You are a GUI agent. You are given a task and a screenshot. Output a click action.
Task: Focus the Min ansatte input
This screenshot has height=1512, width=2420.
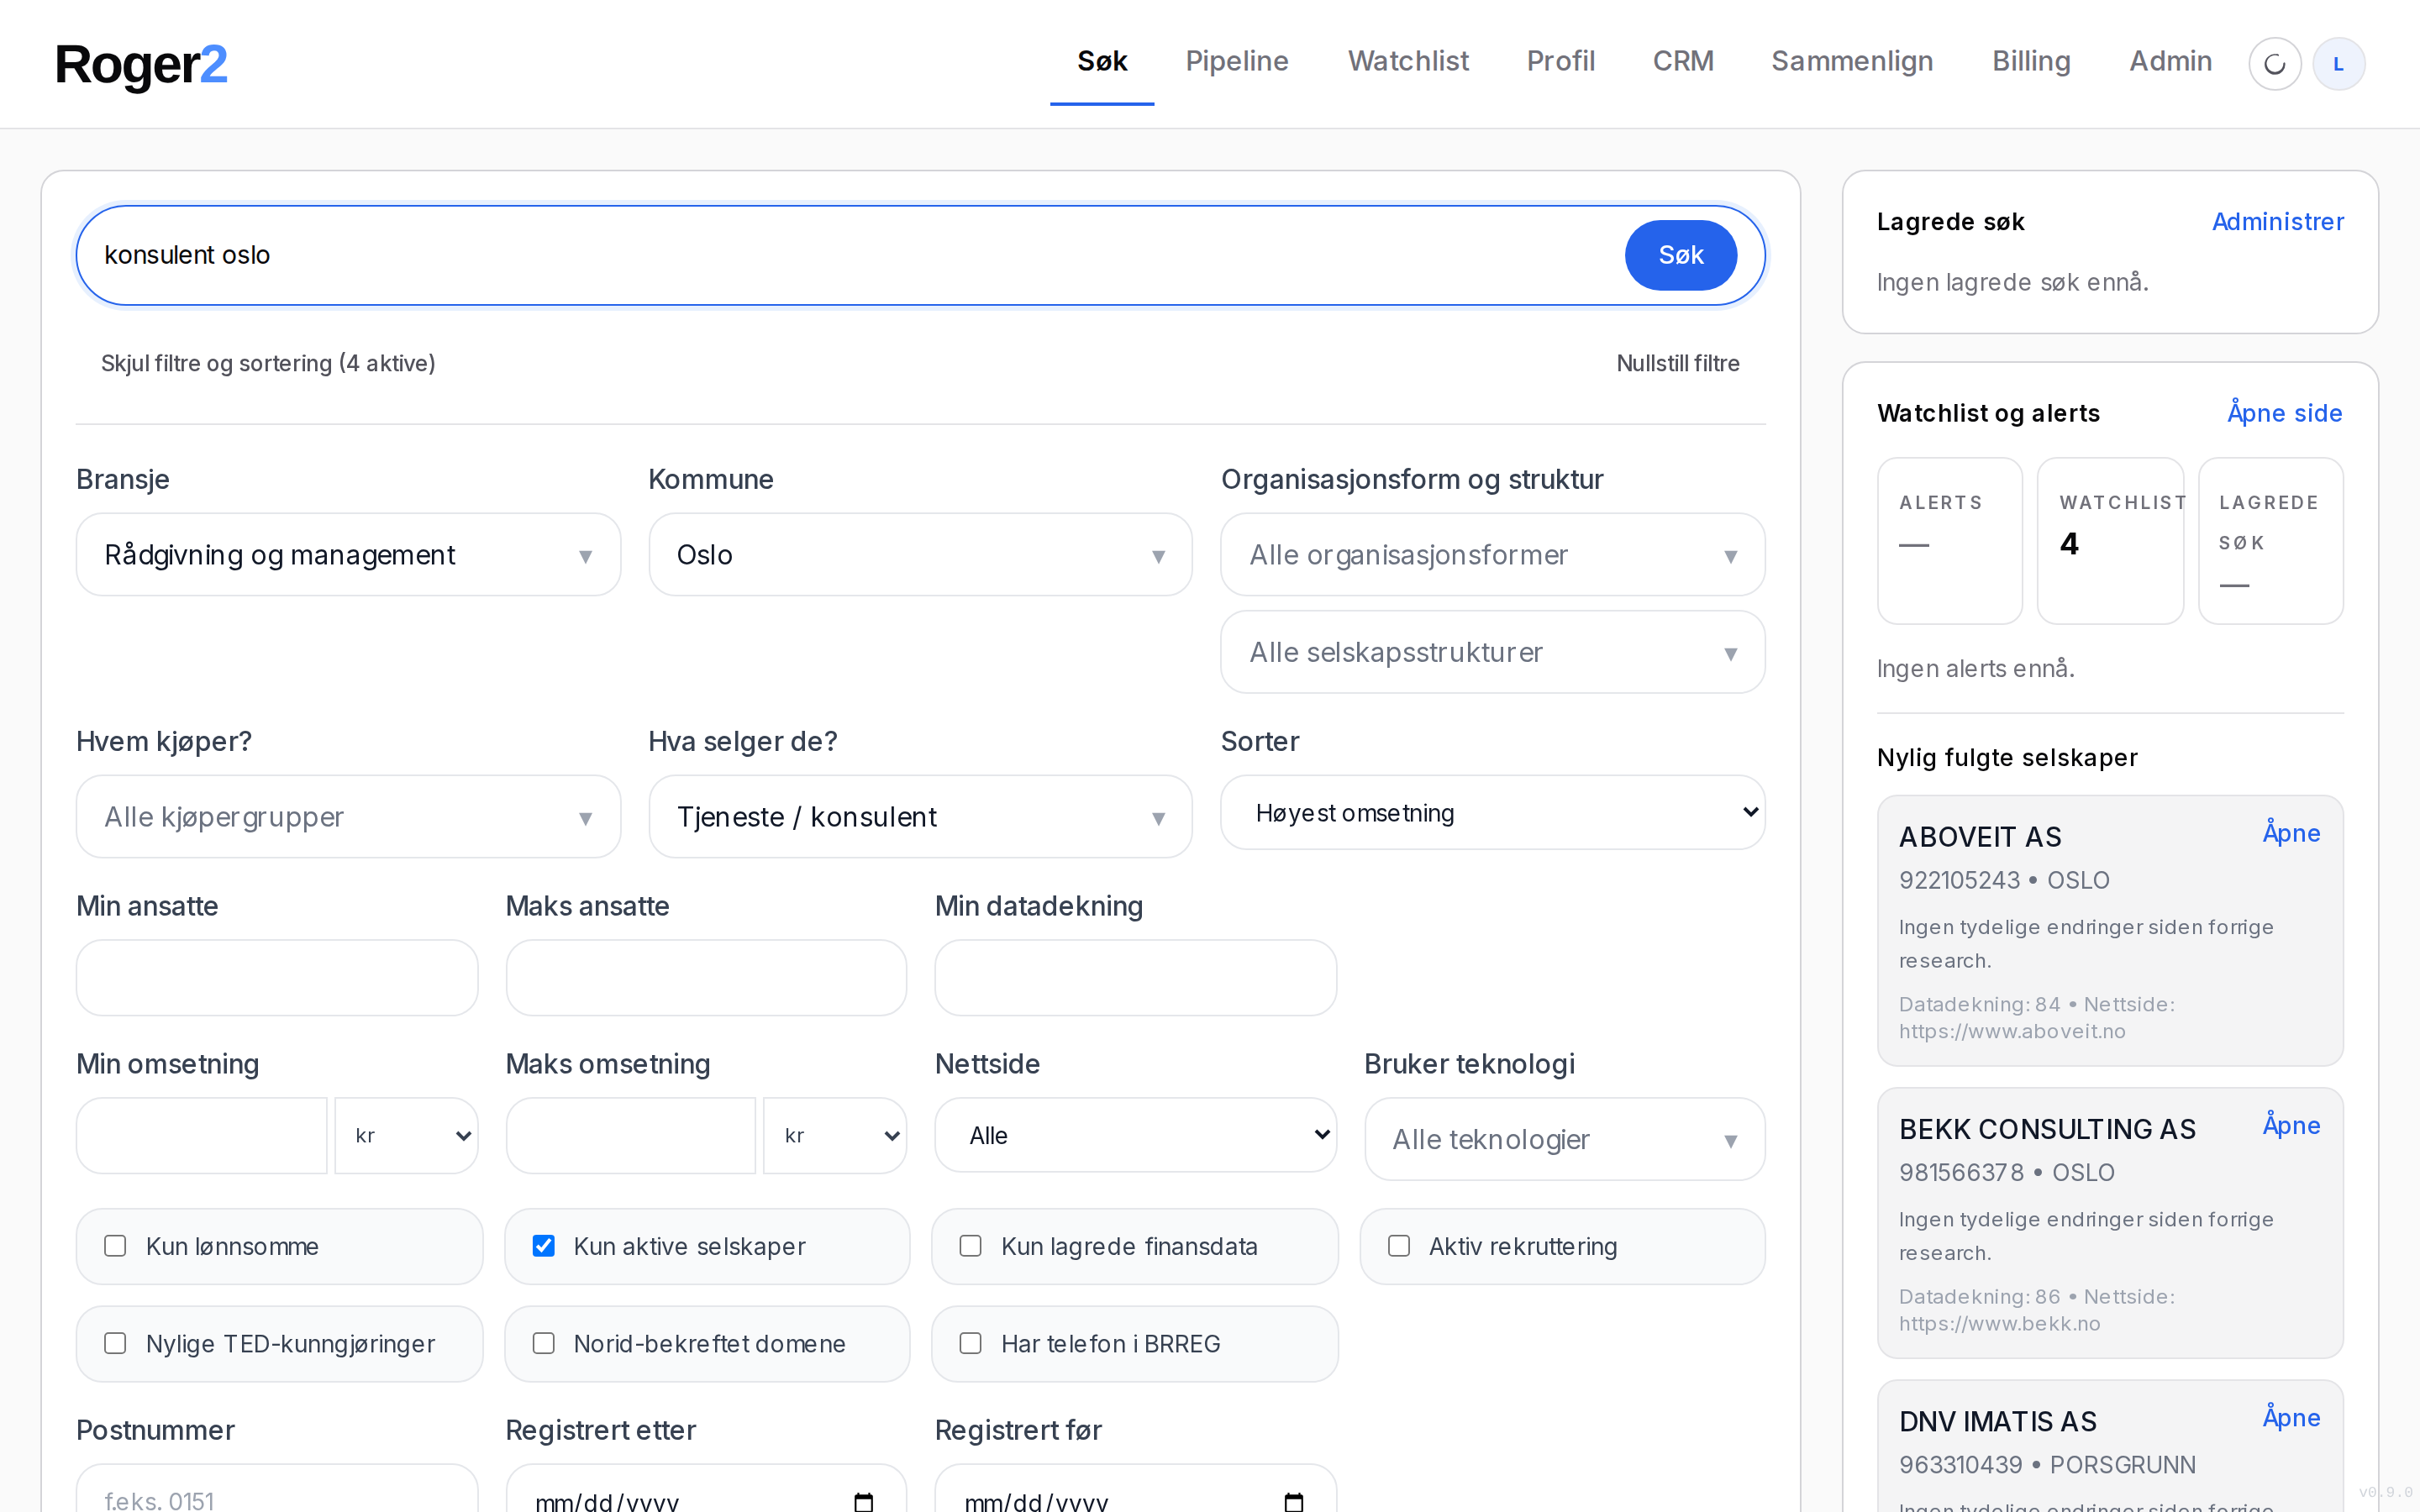(x=277, y=977)
